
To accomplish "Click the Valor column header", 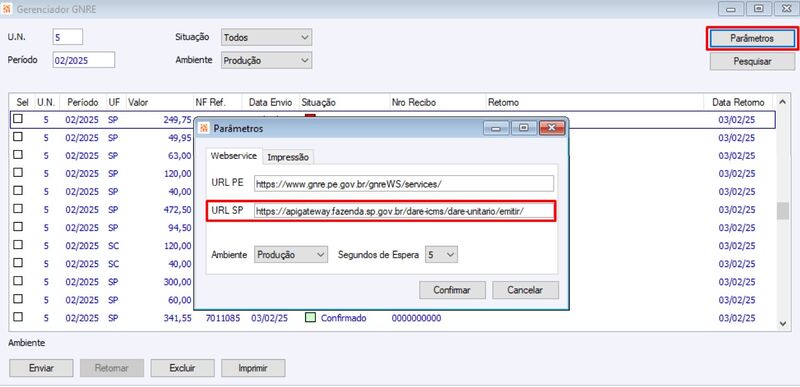I will coord(159,102).
